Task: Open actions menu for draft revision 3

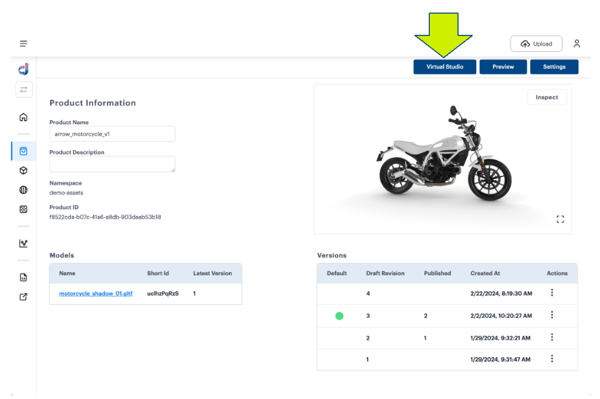Action: [x=552, y=315]
